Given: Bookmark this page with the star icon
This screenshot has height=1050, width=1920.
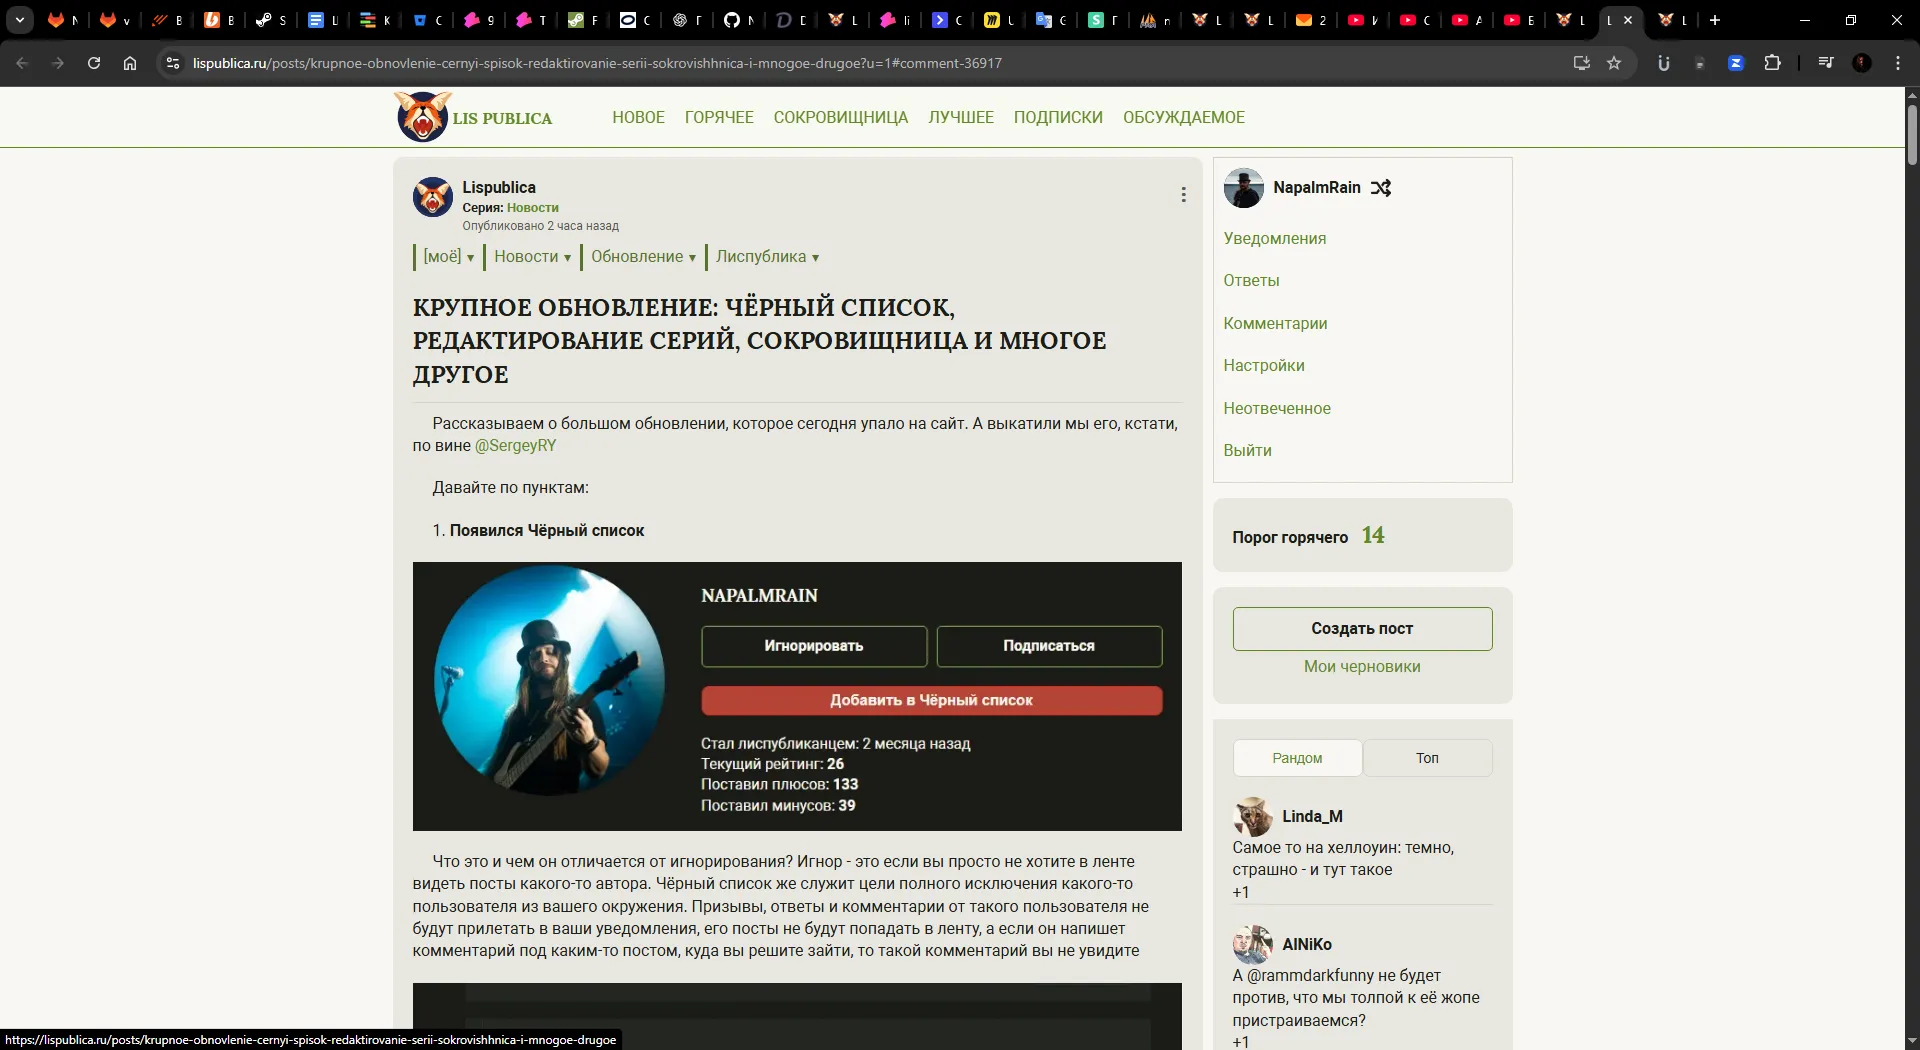Looking at the screenshot, I should 1614,63.
